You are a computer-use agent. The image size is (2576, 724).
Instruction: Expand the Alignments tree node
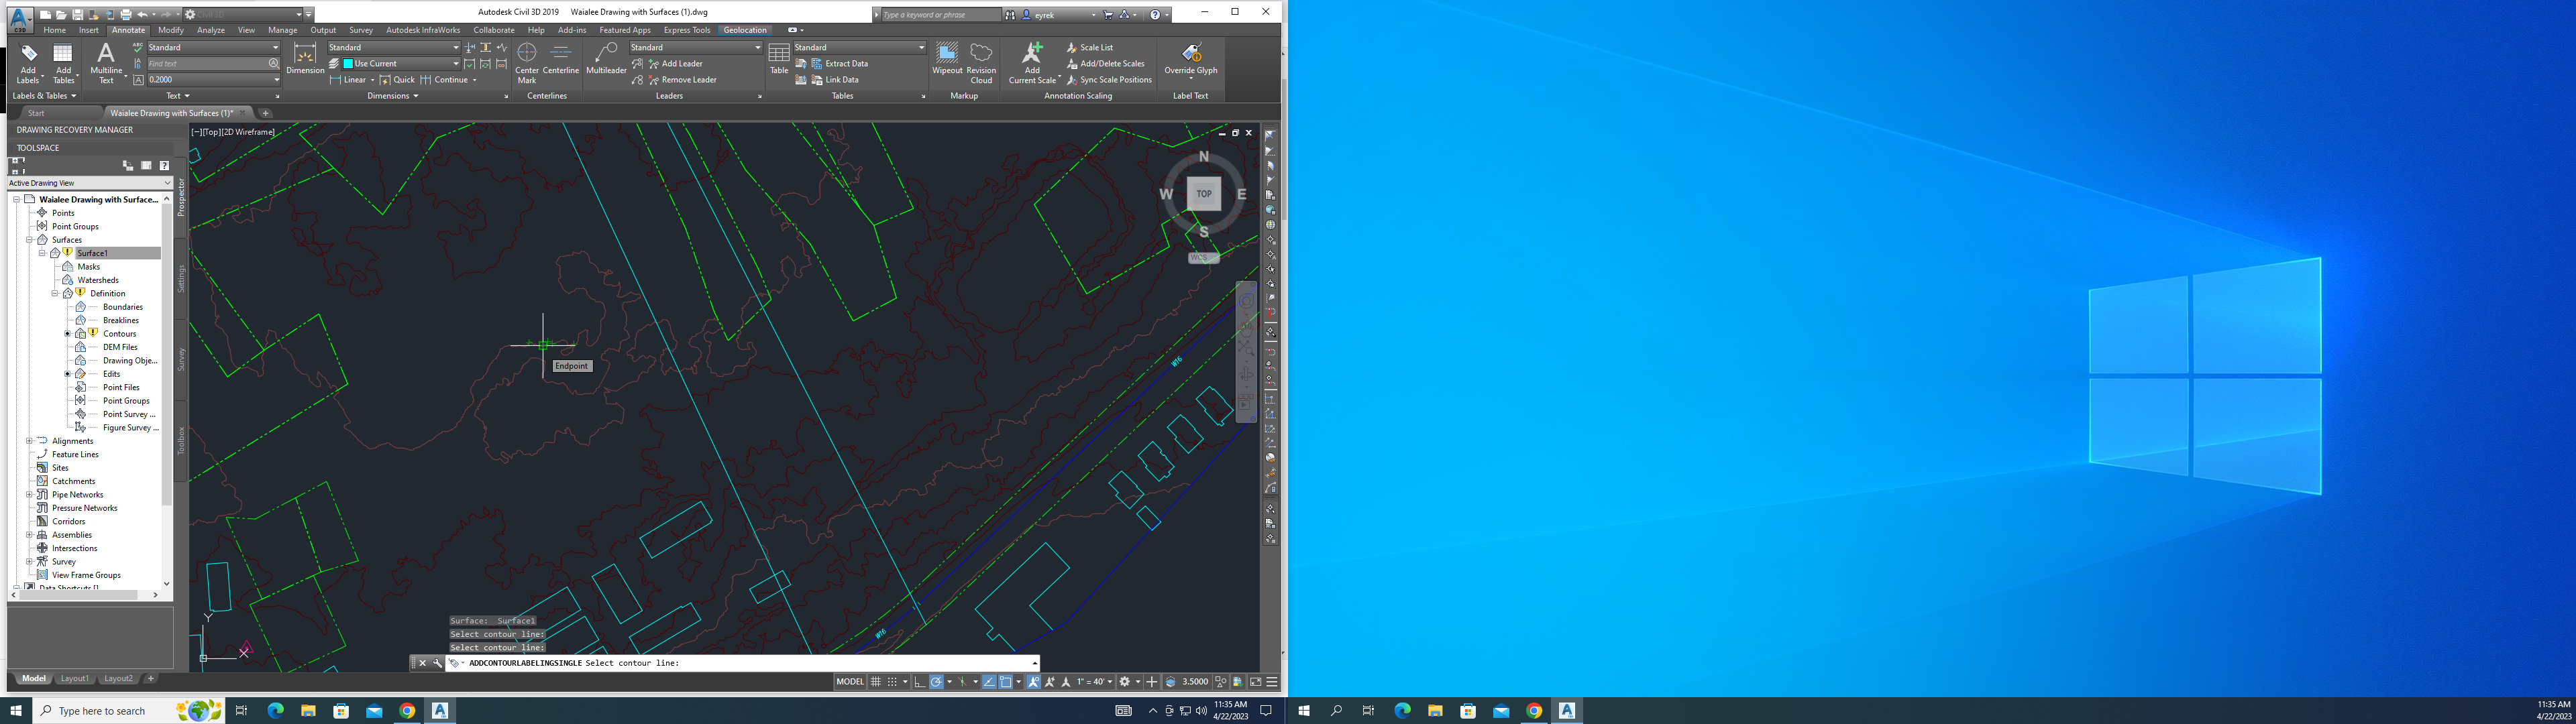(29, 441)
